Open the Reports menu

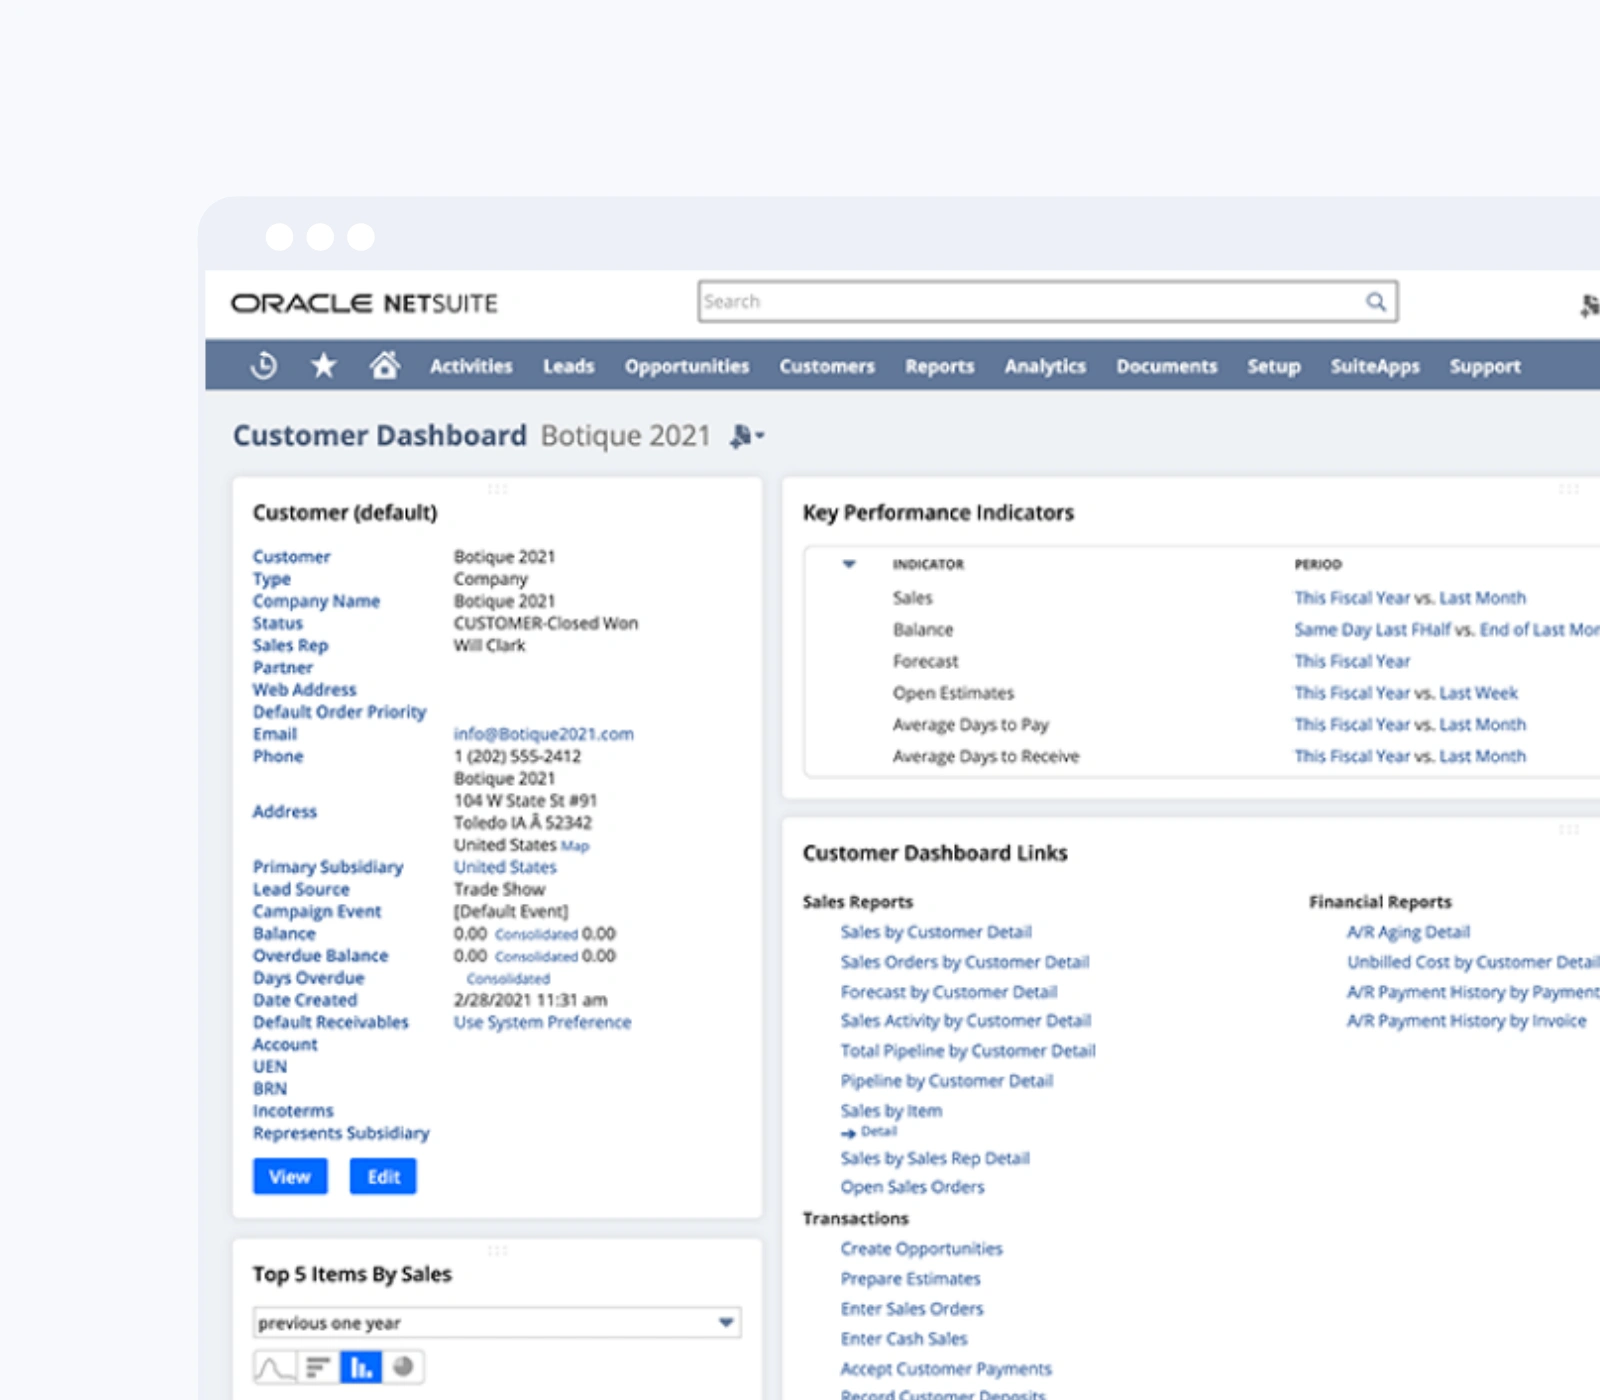[940, 366]
